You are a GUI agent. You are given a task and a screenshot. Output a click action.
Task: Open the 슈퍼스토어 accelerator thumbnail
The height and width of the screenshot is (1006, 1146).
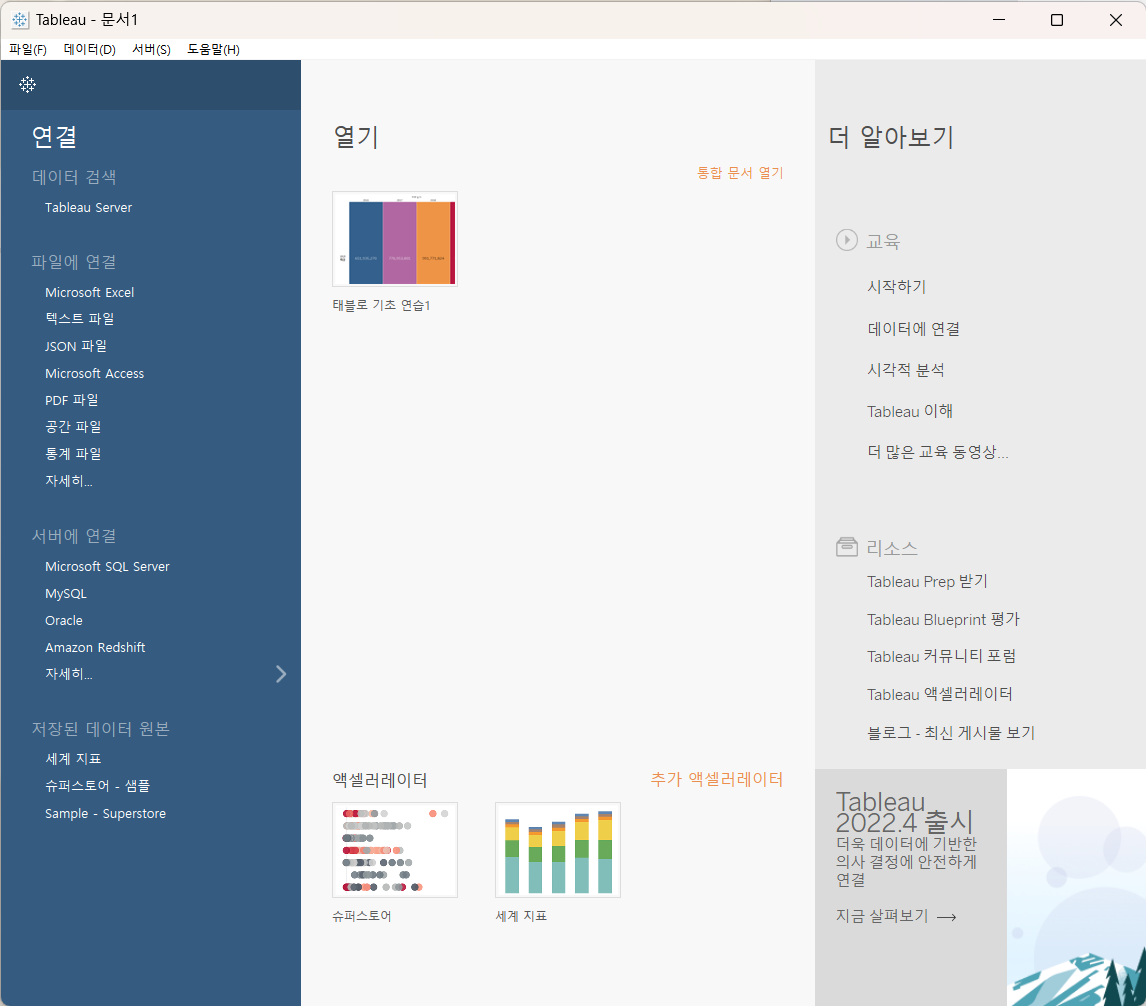click(x=395, y=850)
